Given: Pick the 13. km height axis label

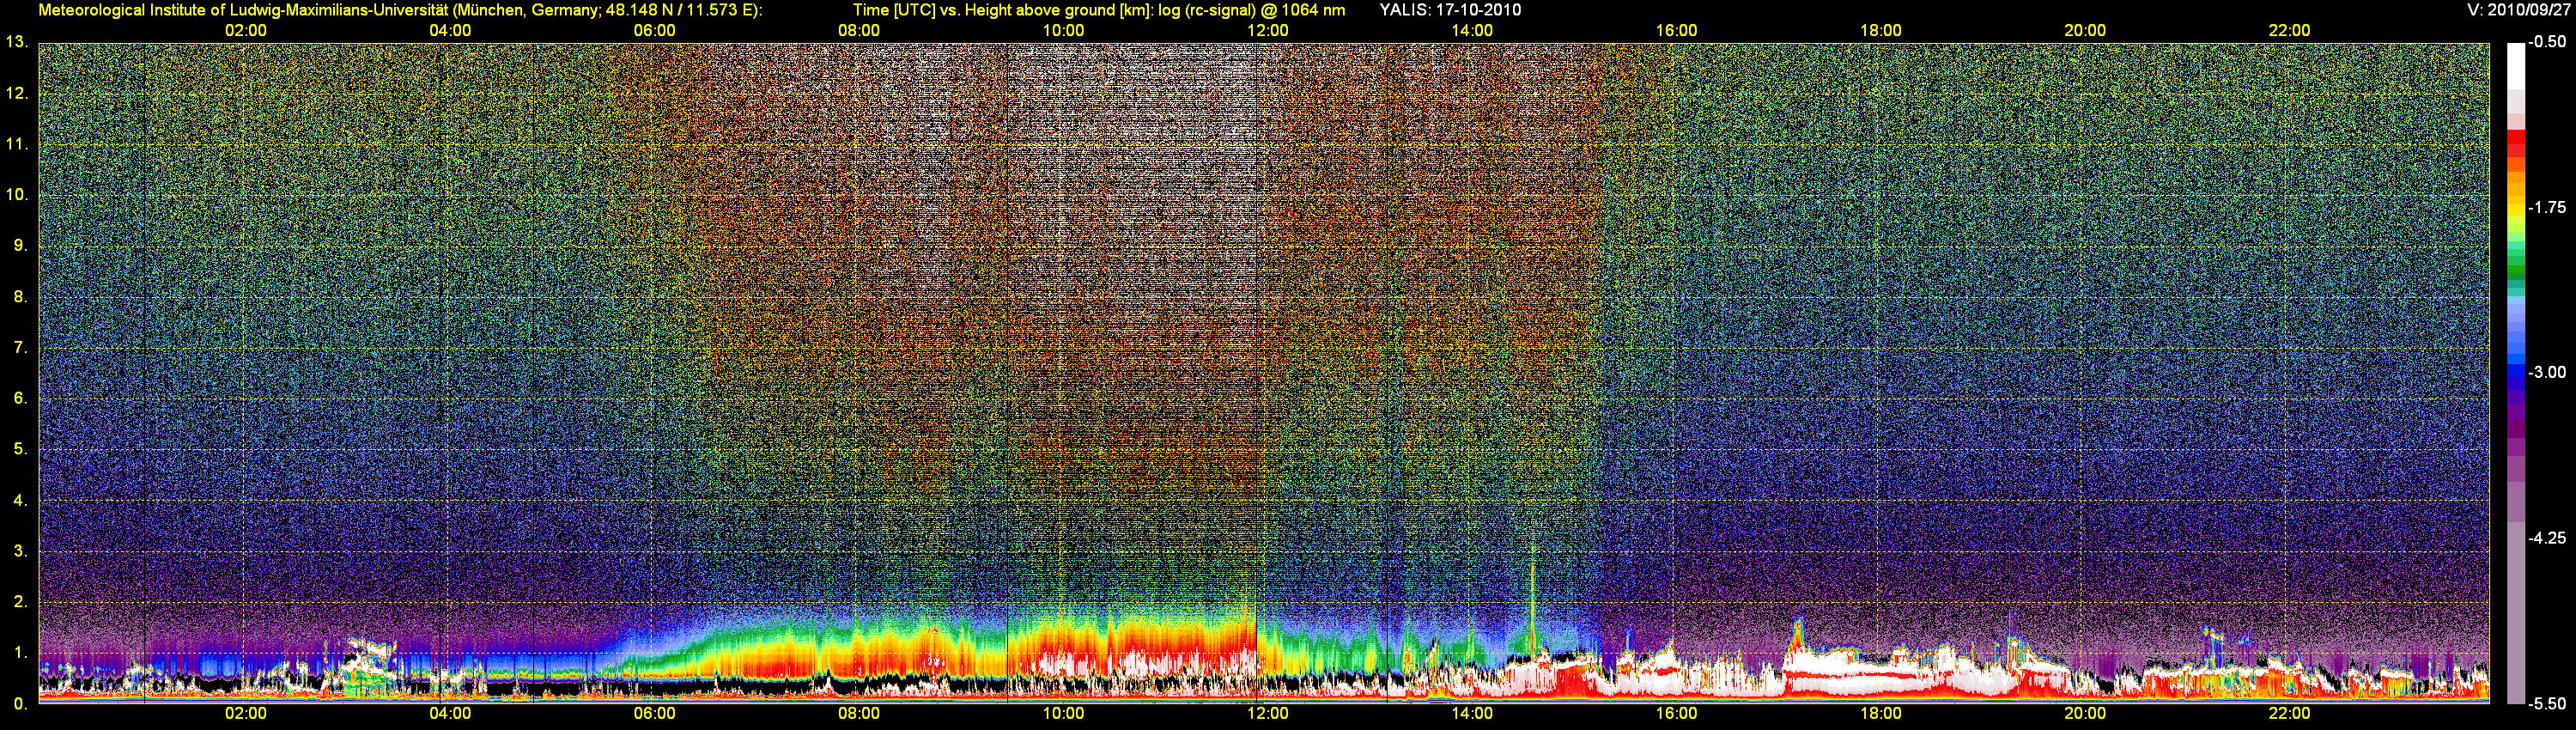Looking at the screenshot, I should [16, 42].
